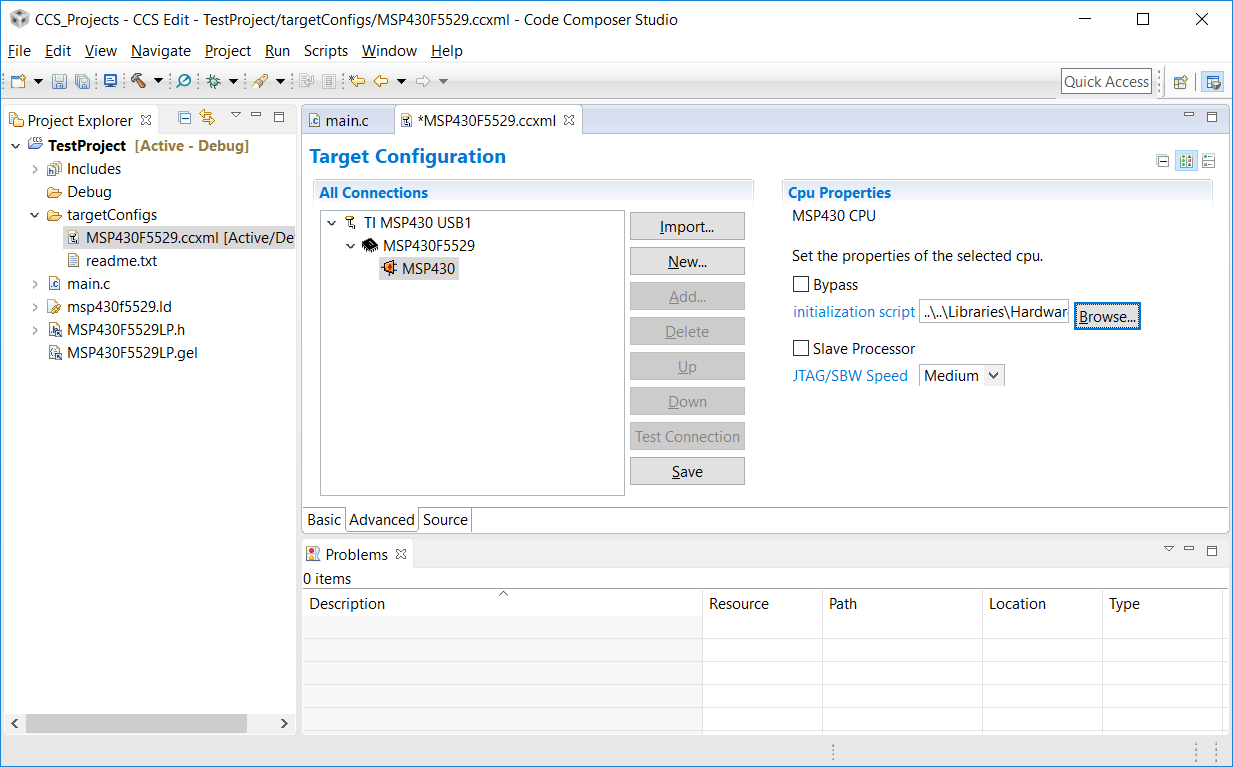The image size is (1233, 767).
Task: Expand msp430f5529.ld tree node
Action: pyautogui.click(x=35, y=307)
